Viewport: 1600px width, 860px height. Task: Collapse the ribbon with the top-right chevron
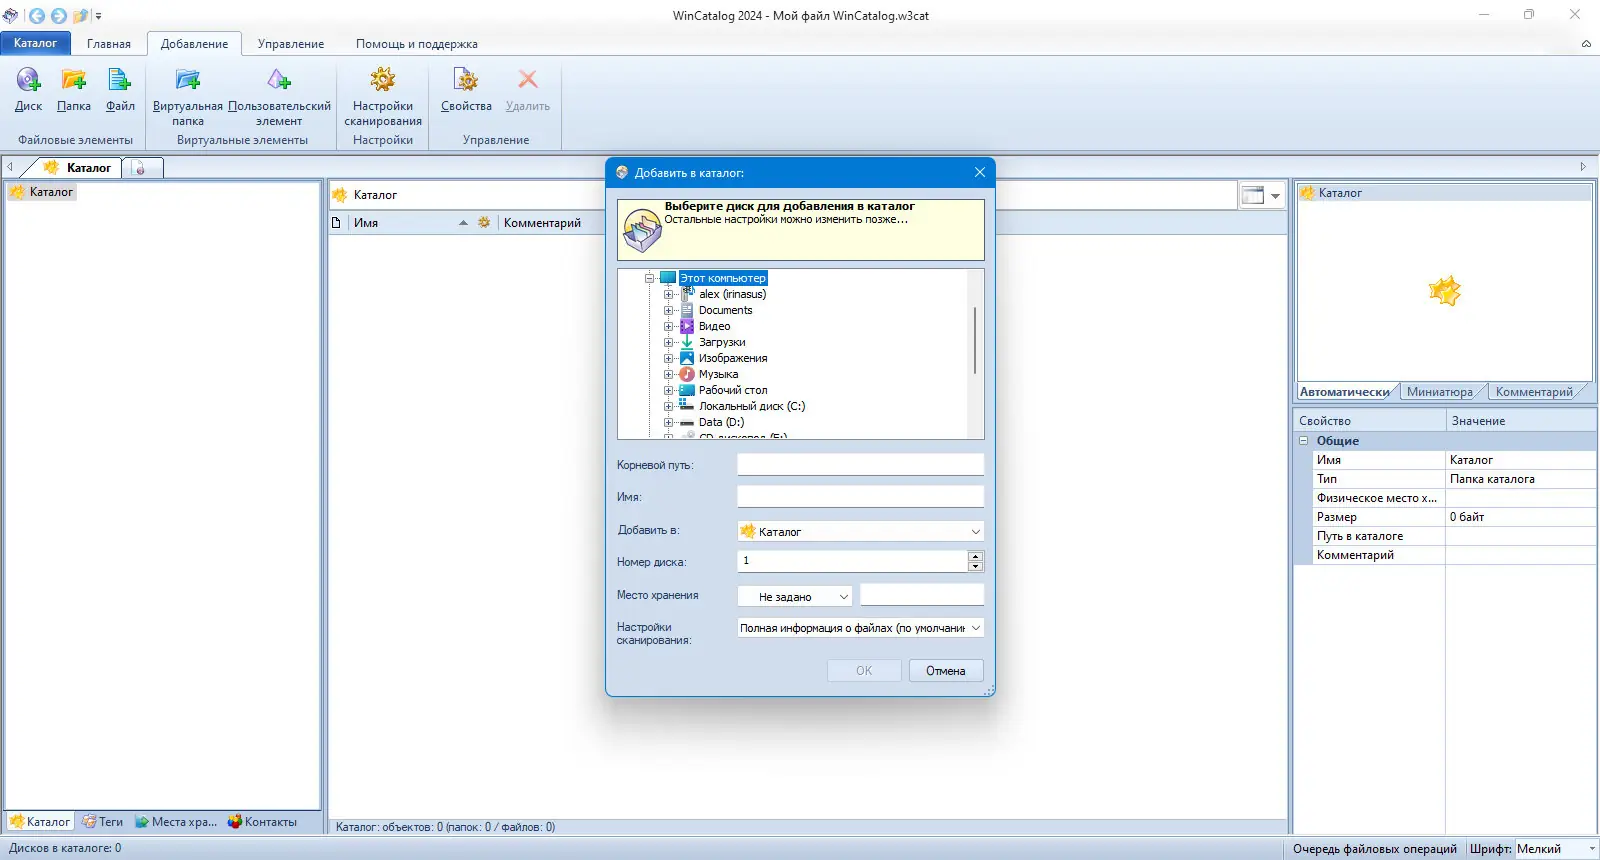pos(1586,44)
